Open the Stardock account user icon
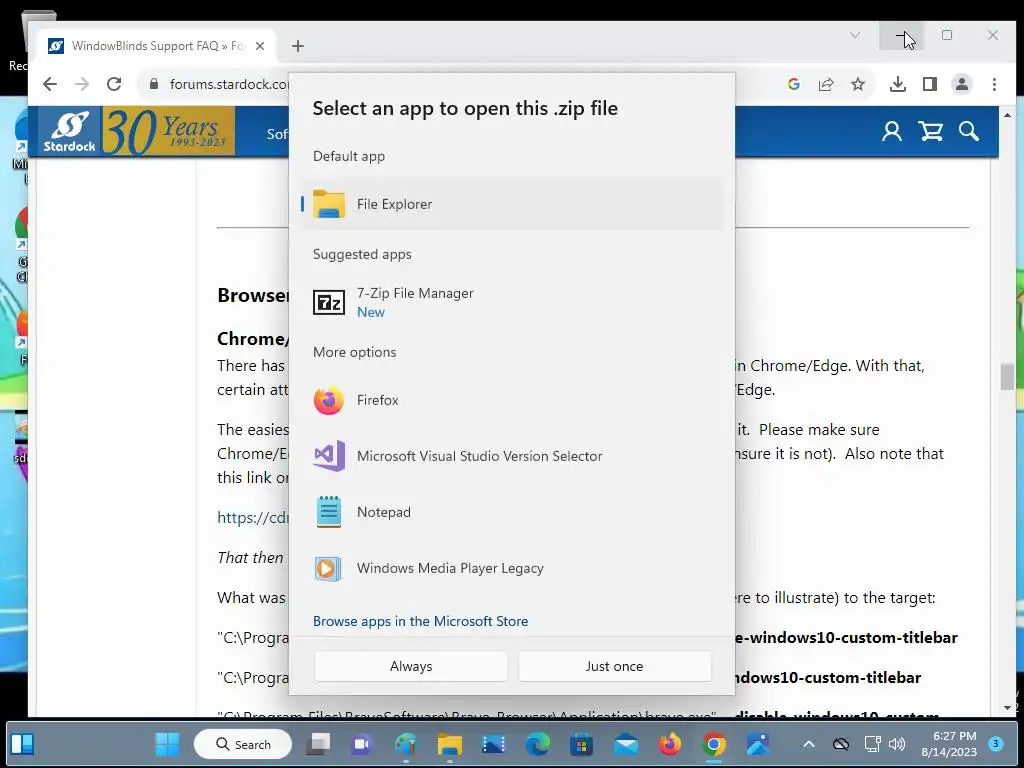1024x768 pixels. [x=892, y=131]
